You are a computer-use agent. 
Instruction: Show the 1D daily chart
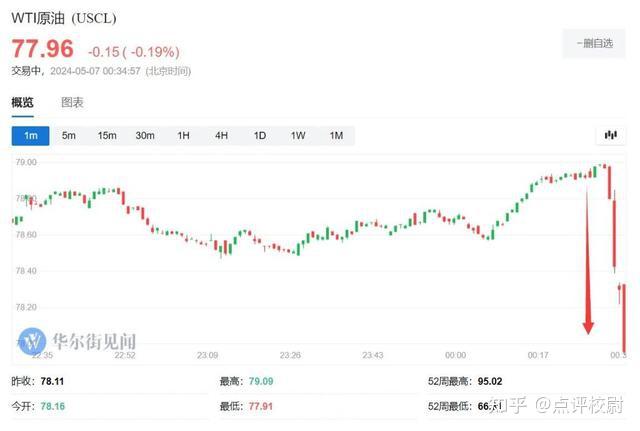pos(260,136)
